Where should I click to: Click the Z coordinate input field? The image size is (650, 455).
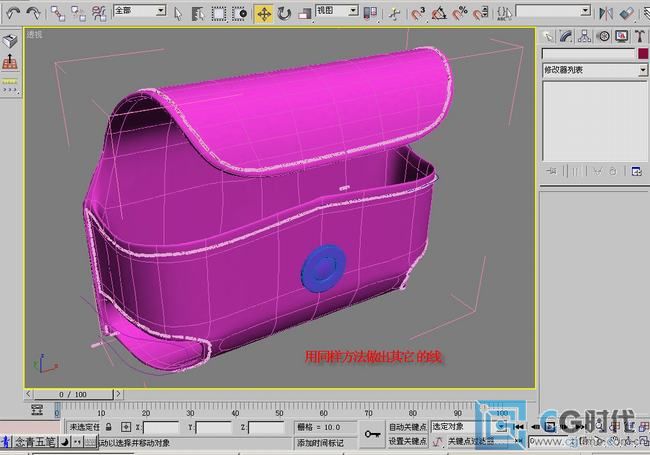coord(266,427)
